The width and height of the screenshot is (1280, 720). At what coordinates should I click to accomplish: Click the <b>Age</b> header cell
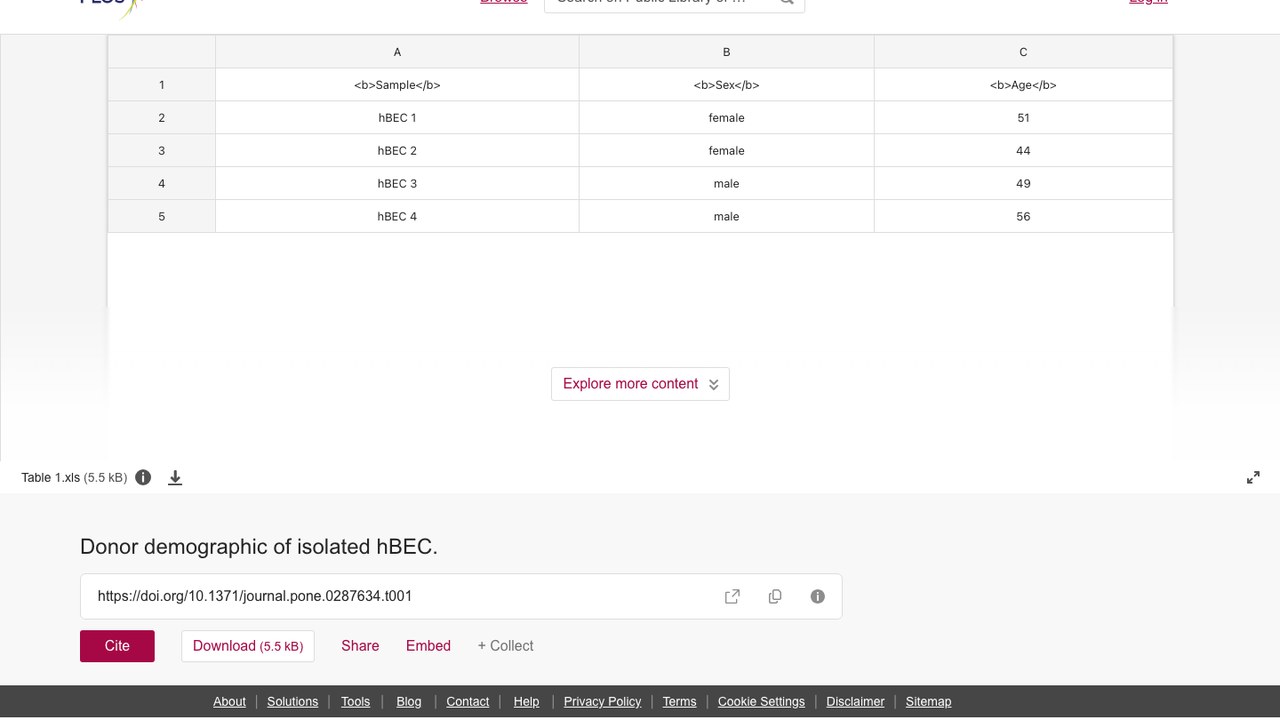pyautogui.click(x=1023, y=85)
